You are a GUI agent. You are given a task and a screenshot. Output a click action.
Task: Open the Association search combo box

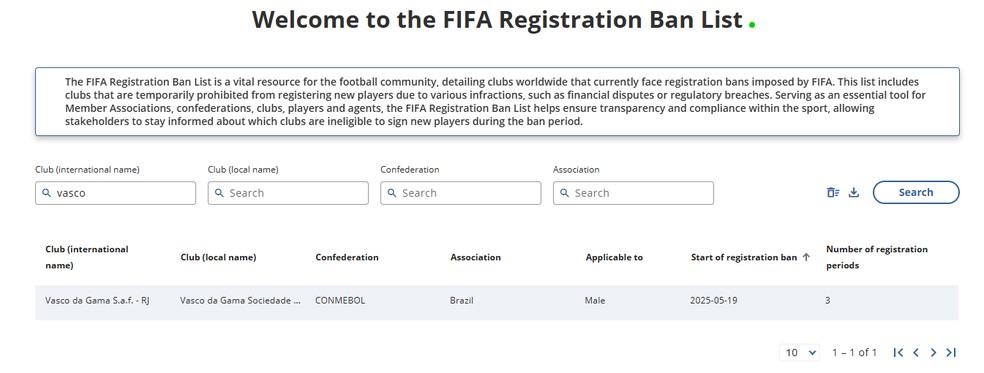point(633,193)
